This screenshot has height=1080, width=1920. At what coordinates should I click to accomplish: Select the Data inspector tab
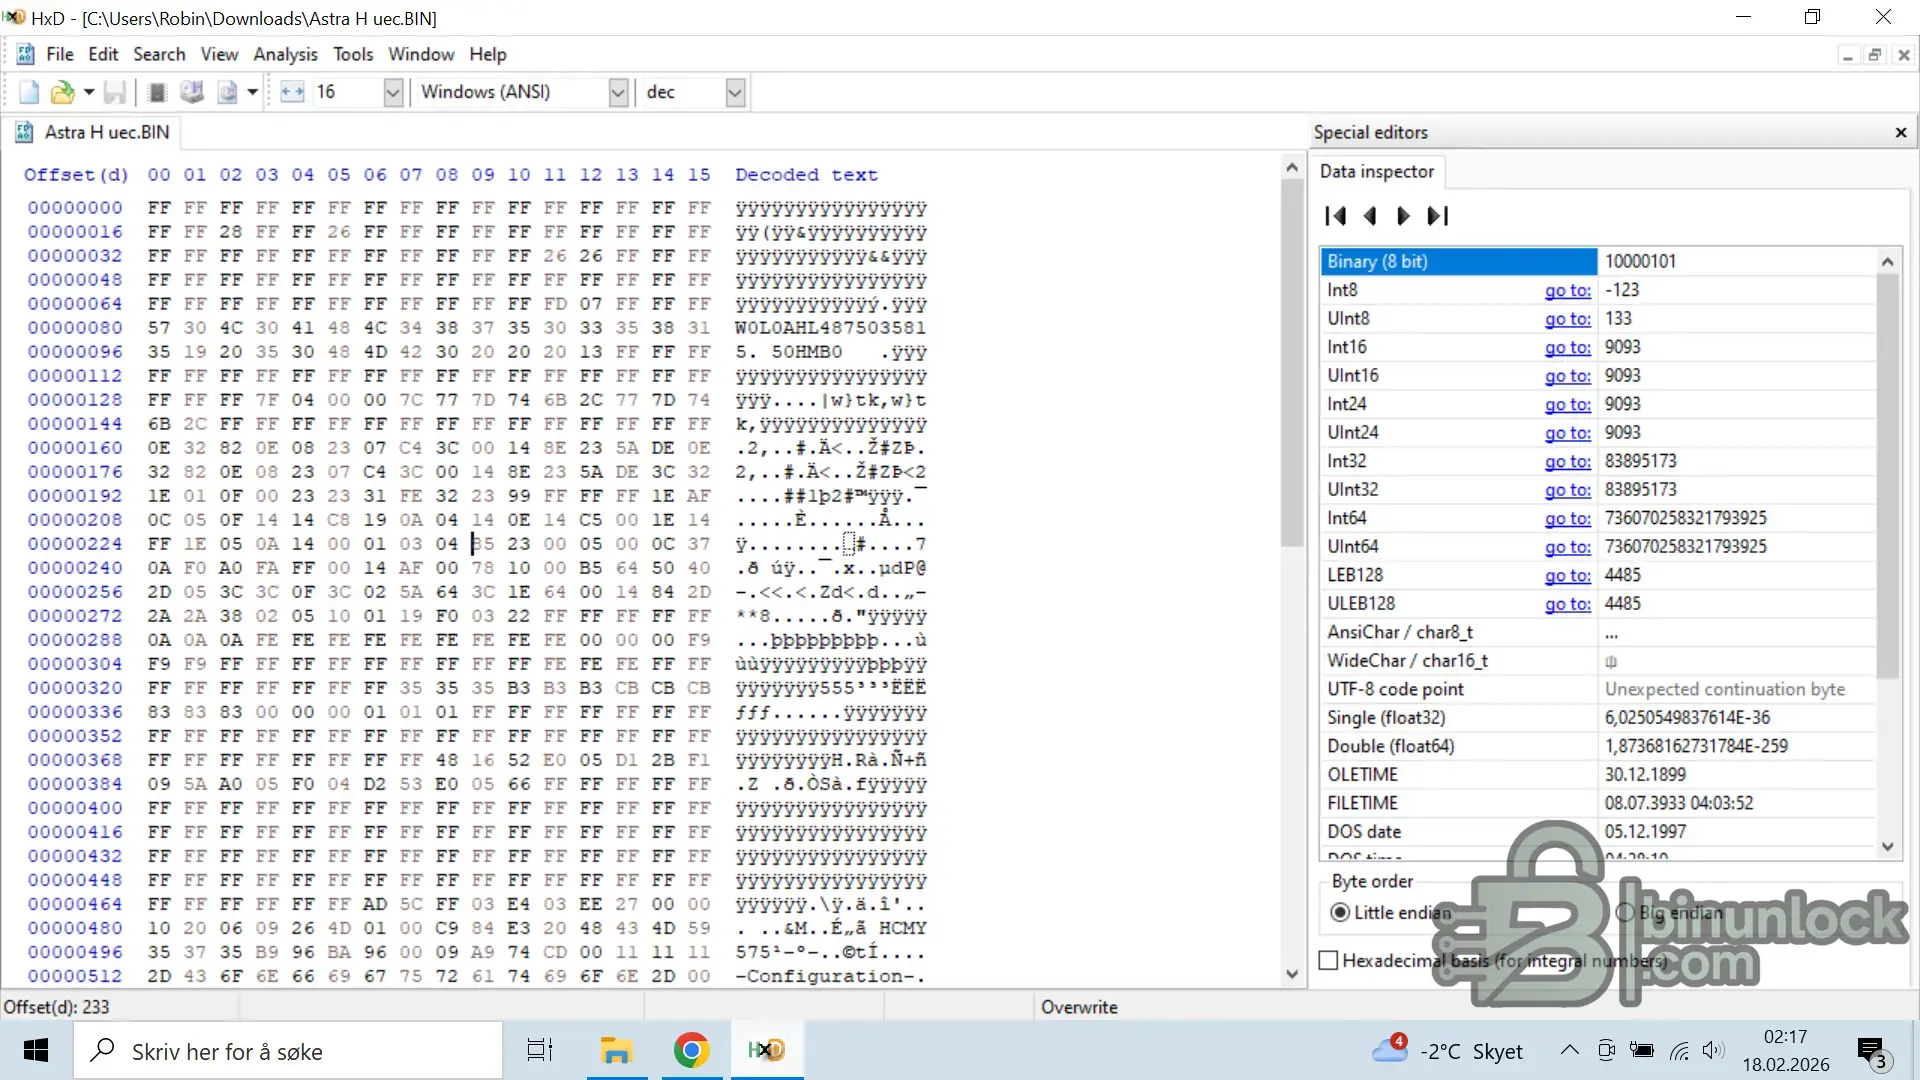click(1376, 172)
